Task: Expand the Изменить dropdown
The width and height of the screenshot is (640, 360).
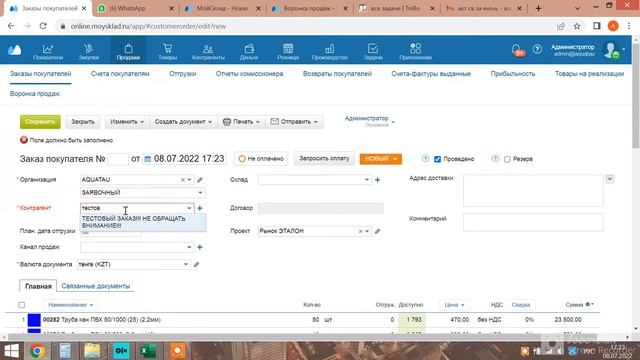Action: click(x=127, y=122)
